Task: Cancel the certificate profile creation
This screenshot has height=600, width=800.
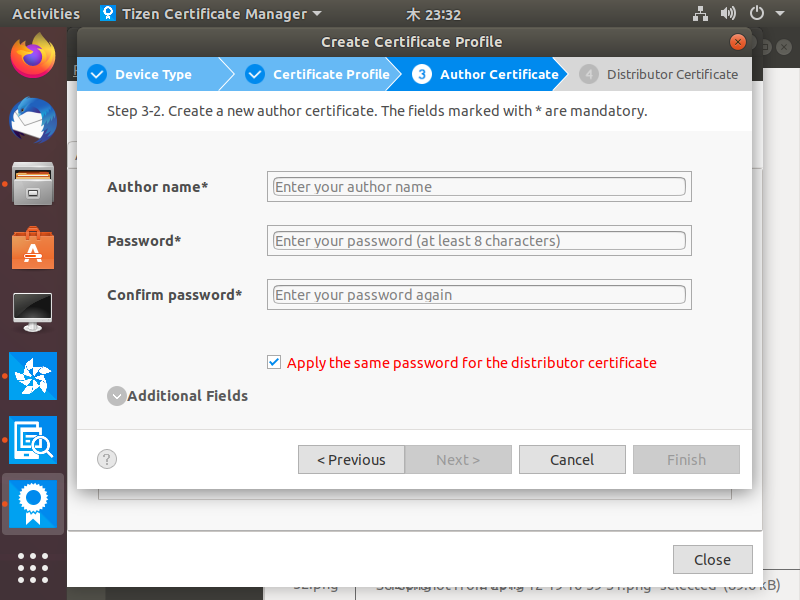Action: click(572, 460)
